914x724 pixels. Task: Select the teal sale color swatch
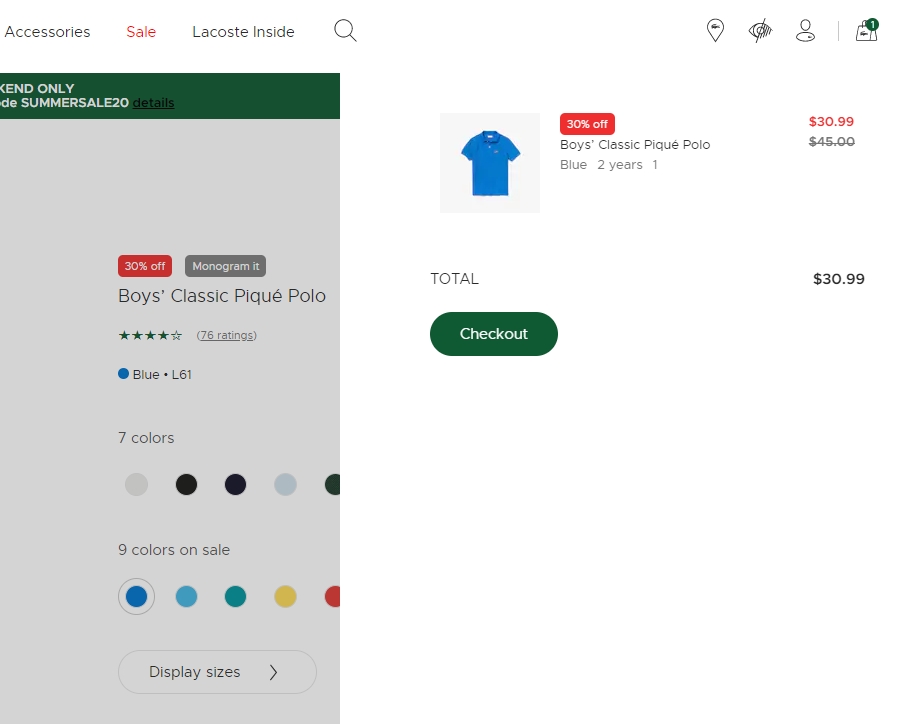coord(235,596)
